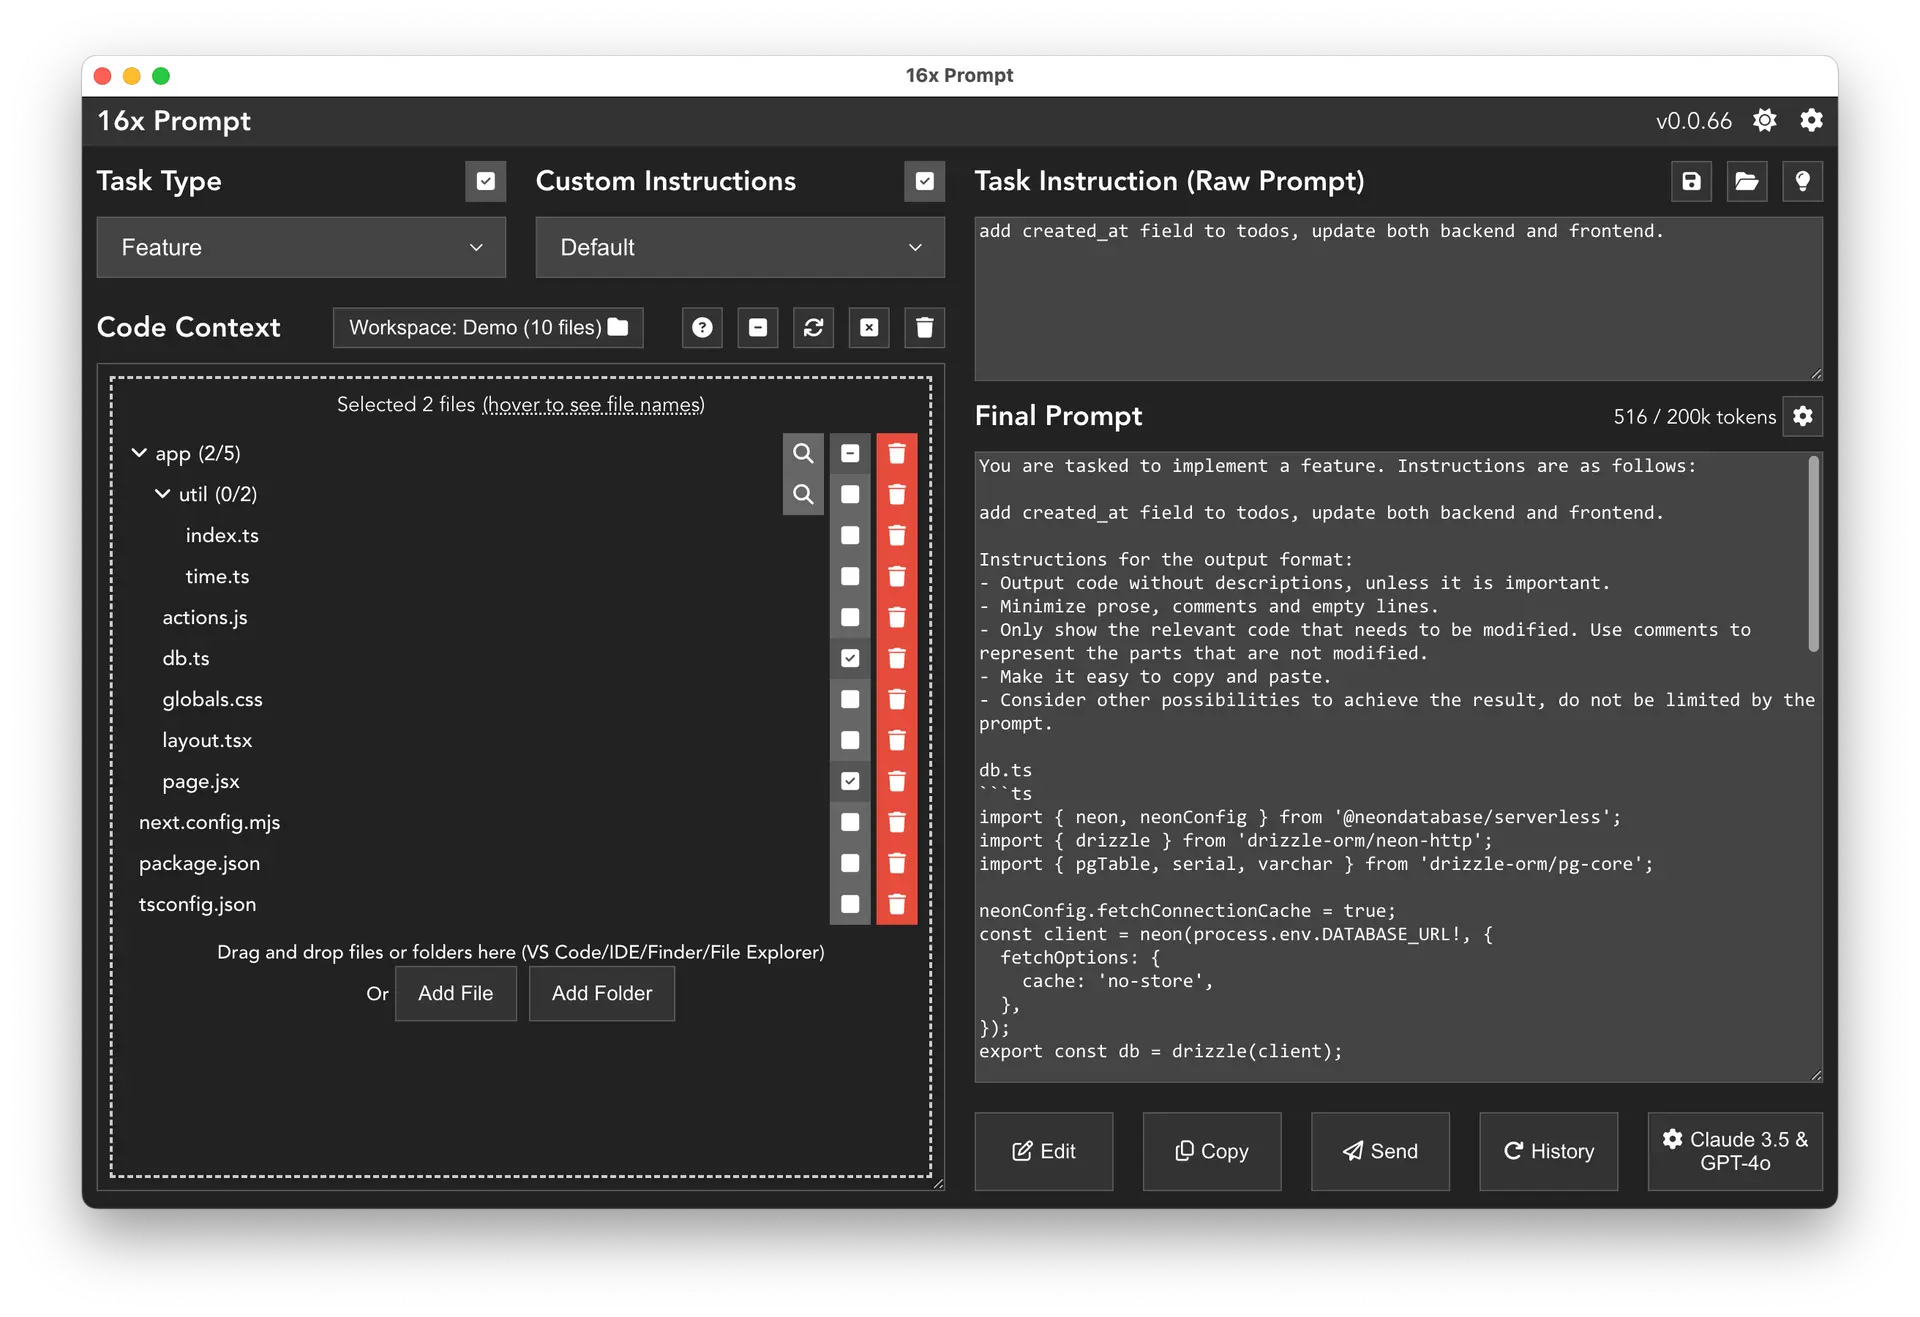The image size is (1920, 1317).
Task: Click the deselect-all minus icon in Code Context toolbar
Action: (x=758, y=328)
